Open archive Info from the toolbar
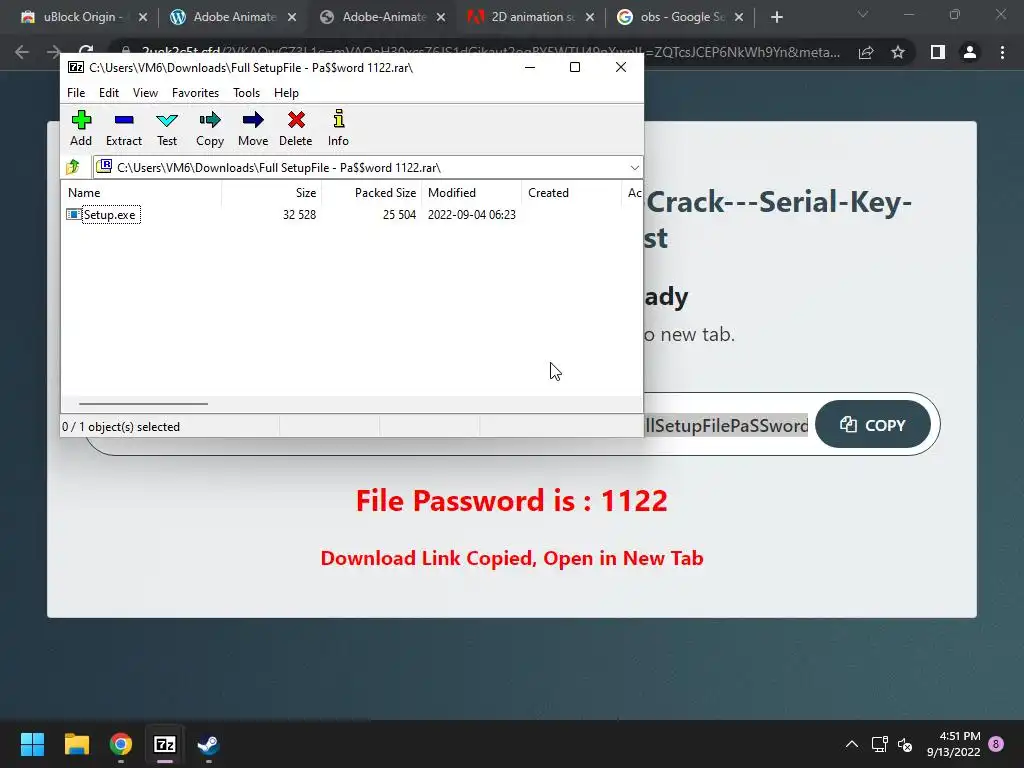 click(x=338, y=128)
